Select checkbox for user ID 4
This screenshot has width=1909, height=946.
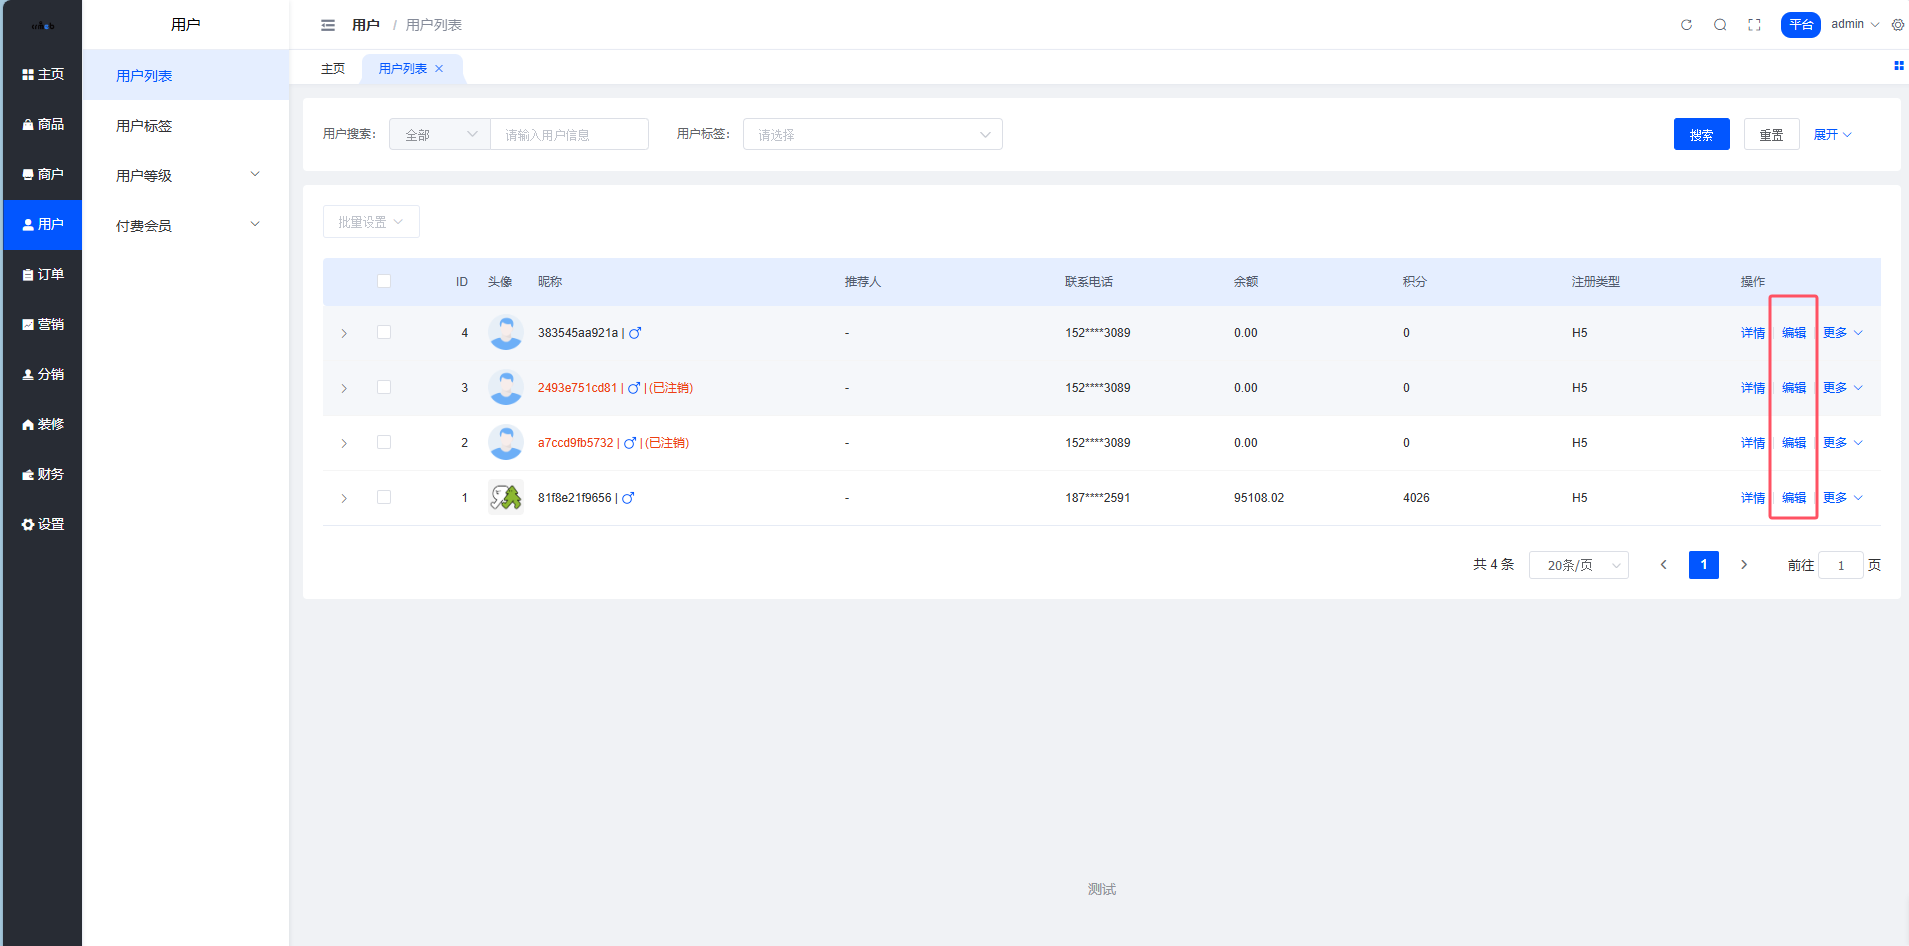point(384,332)
